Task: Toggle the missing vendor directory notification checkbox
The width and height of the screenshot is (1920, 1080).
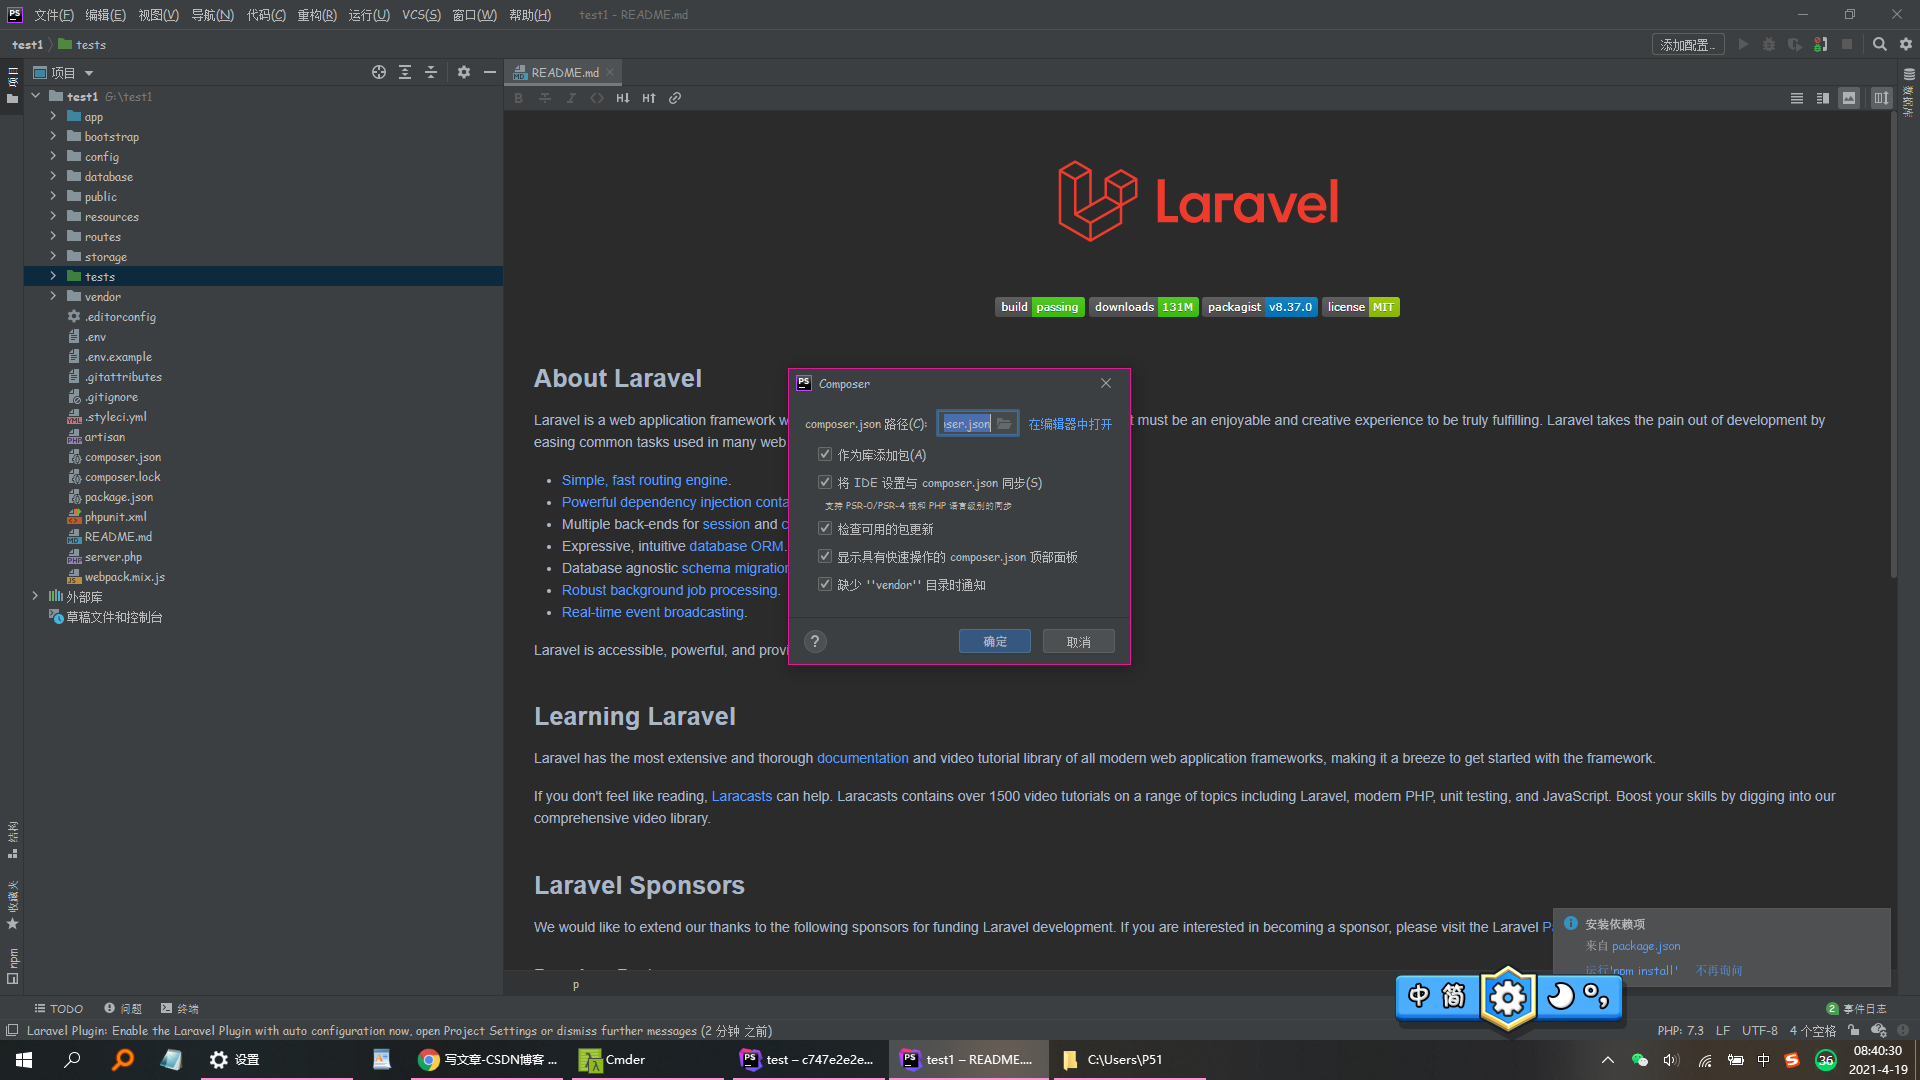Action: (x=825, y=585)
